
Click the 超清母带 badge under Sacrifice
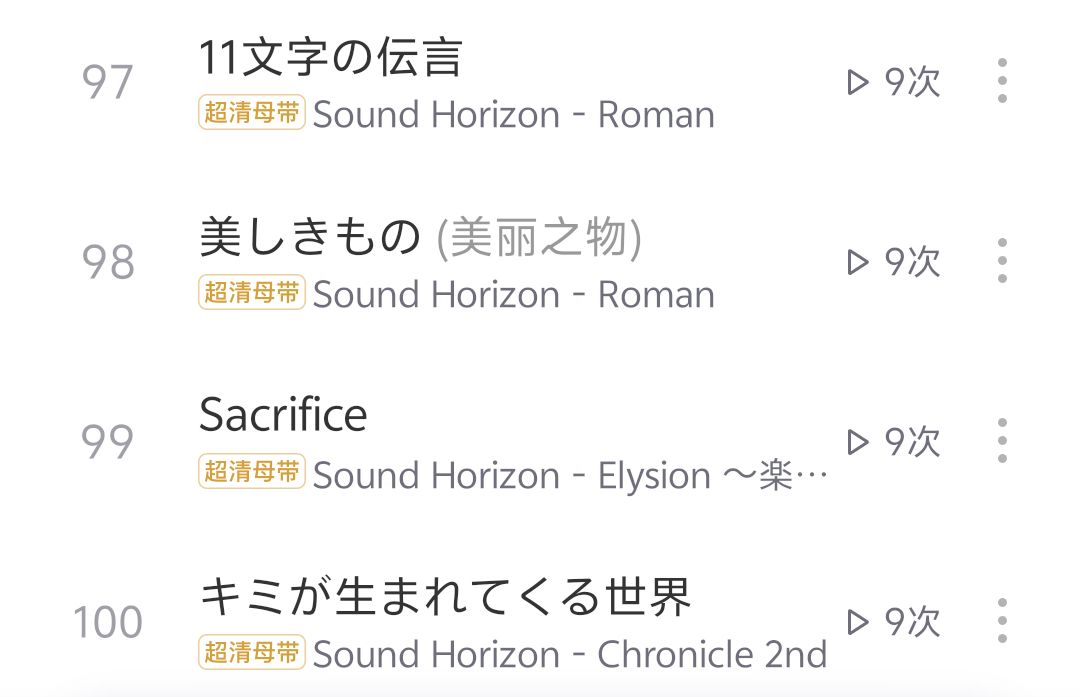(251, 473)
